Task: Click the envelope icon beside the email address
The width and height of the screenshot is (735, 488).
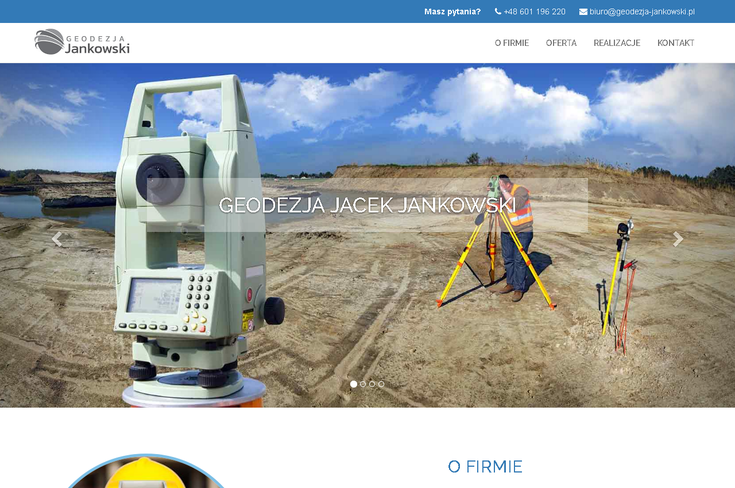Action: [583, 12]
